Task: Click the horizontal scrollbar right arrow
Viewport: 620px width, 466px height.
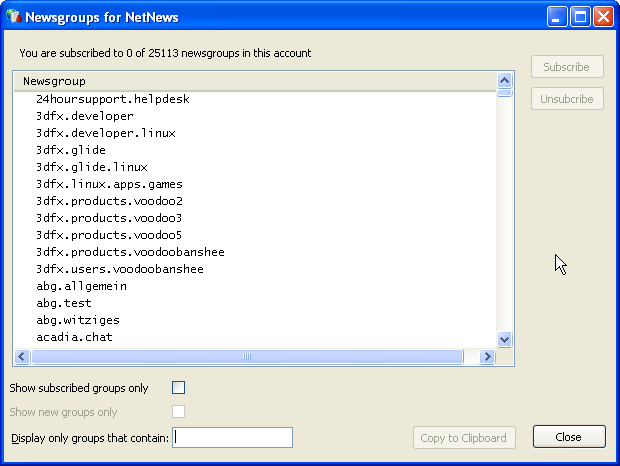Action: pos(488,357)
